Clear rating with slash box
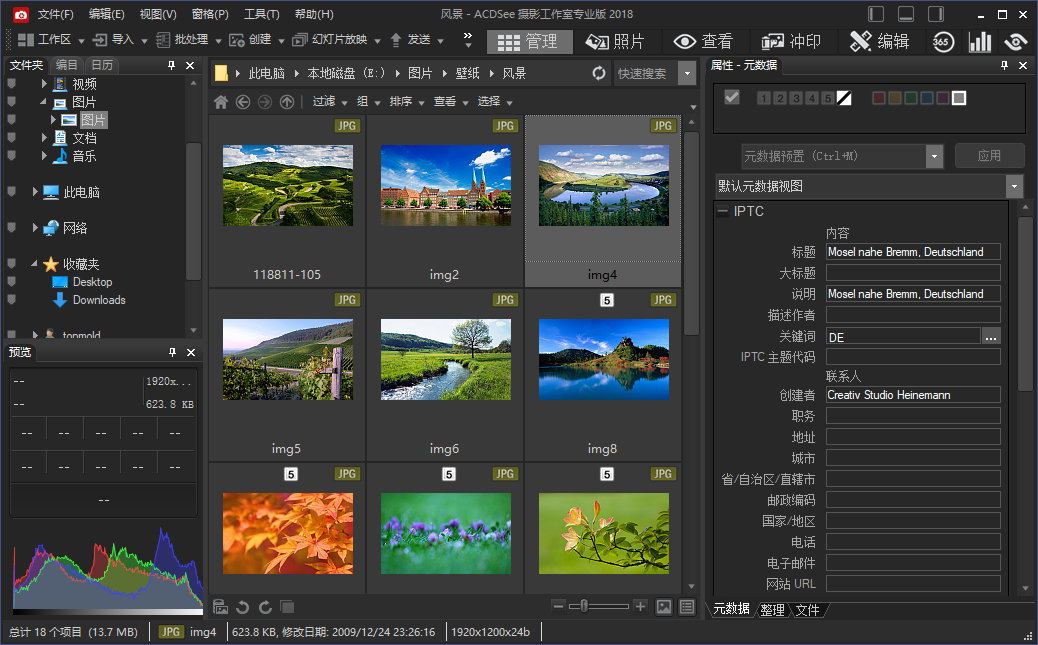This screenshot has width=1038, height=645. click(844, 98)
